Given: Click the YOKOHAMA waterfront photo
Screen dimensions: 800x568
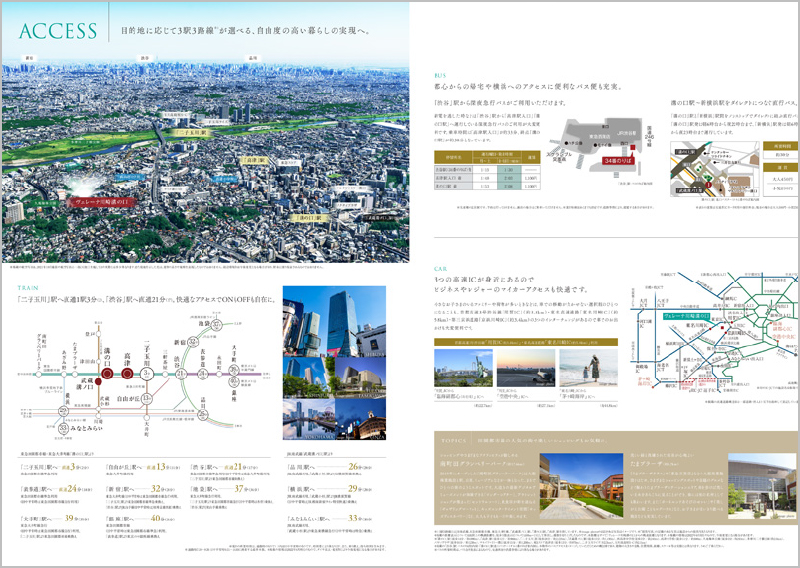Looking at the screenshot, I should click(x=308, y=419).
